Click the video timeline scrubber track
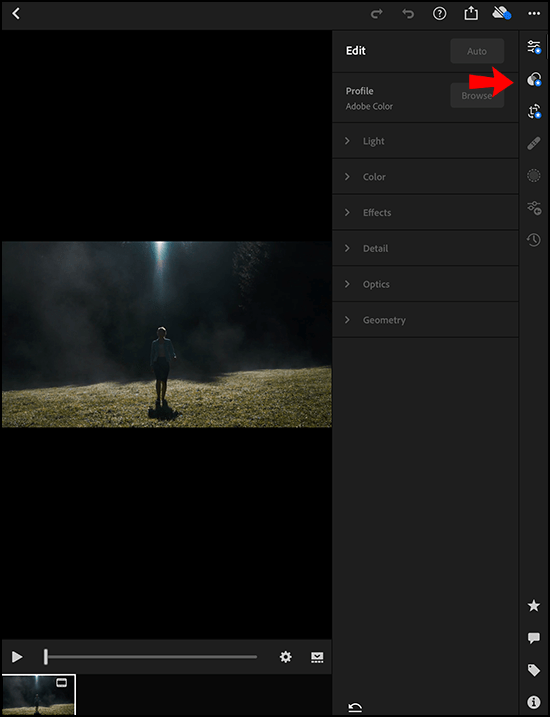Viewport: 550px width, 717px height. coord(151,657)
